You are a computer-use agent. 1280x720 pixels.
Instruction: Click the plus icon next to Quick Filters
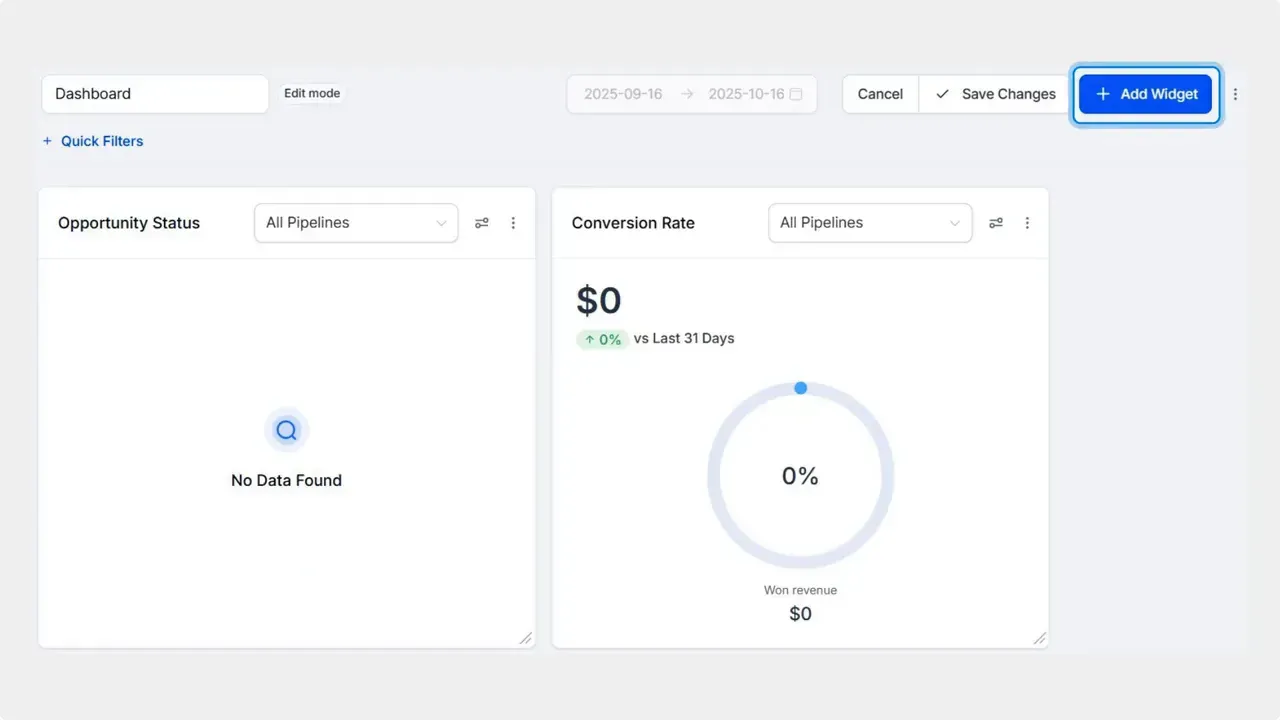tap(47, 141)
